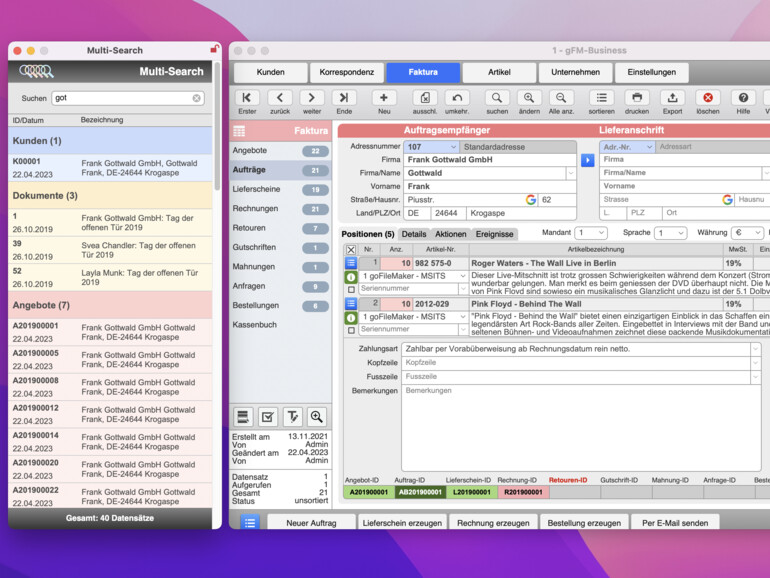Jump to first record with 'Erster'

[247, 98]
